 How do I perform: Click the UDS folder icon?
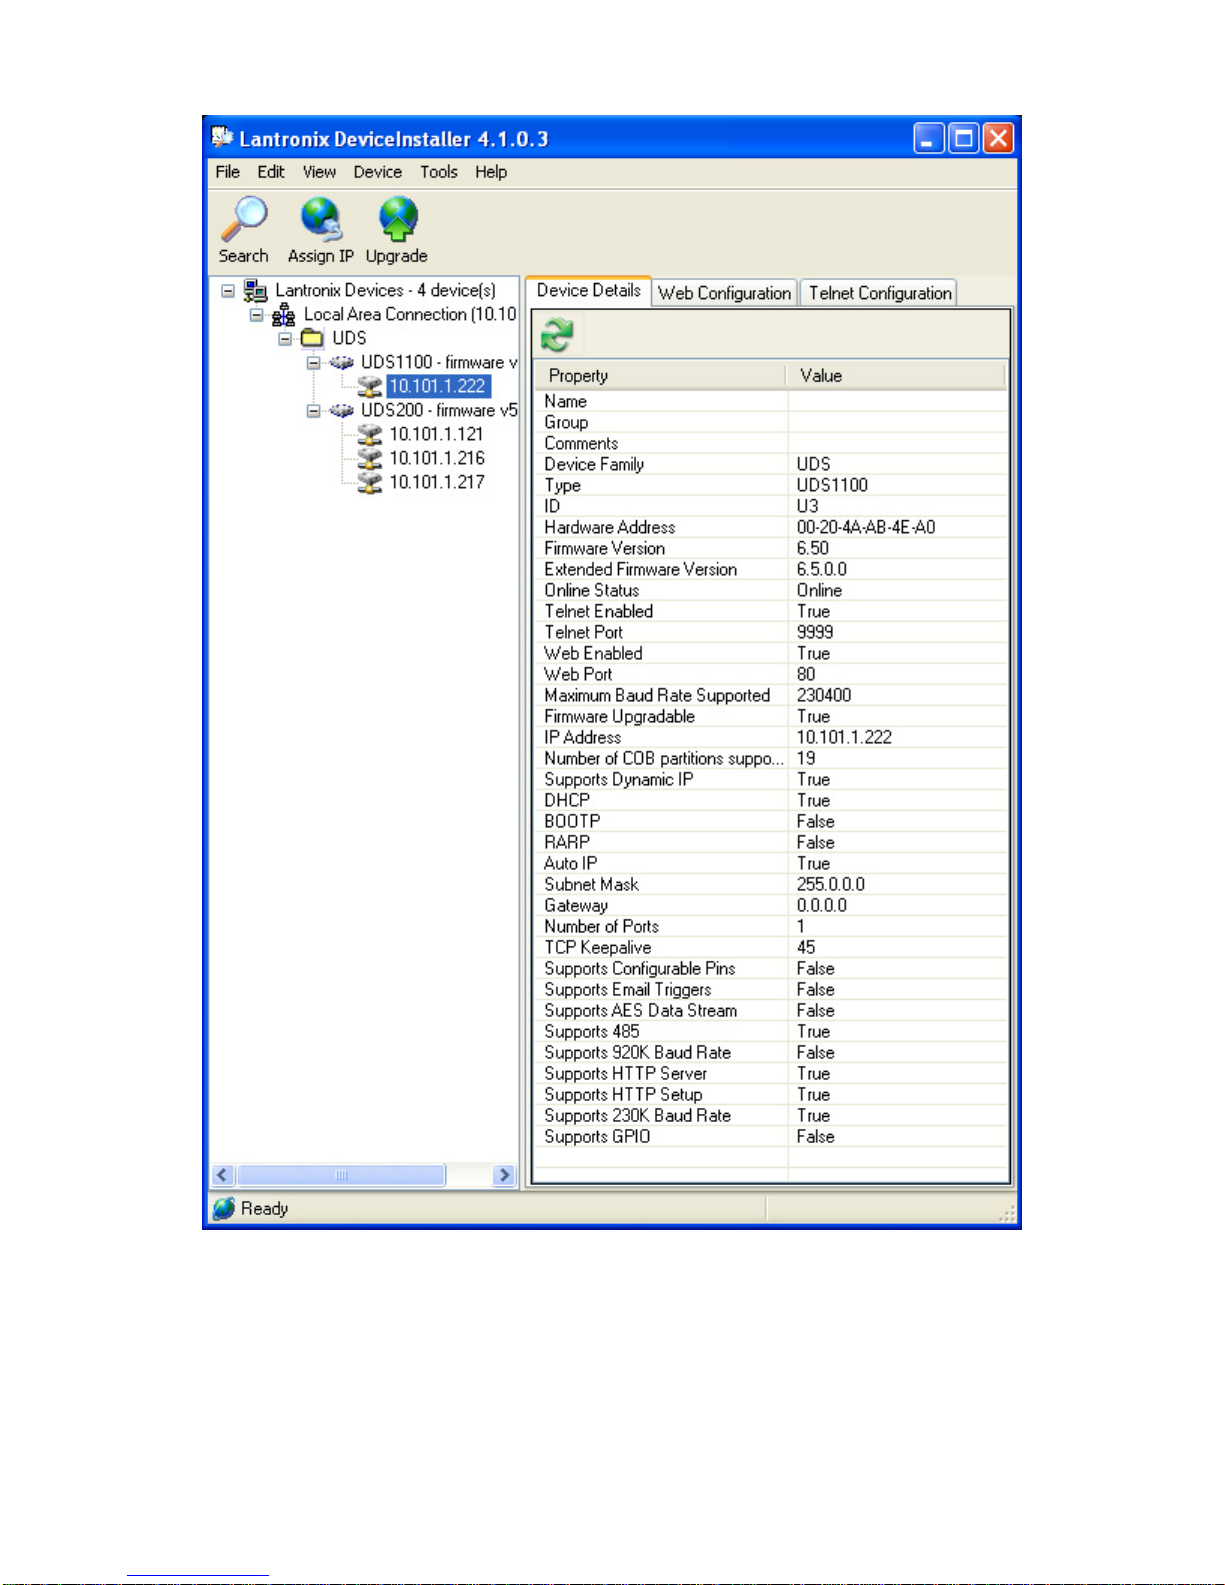312,338
